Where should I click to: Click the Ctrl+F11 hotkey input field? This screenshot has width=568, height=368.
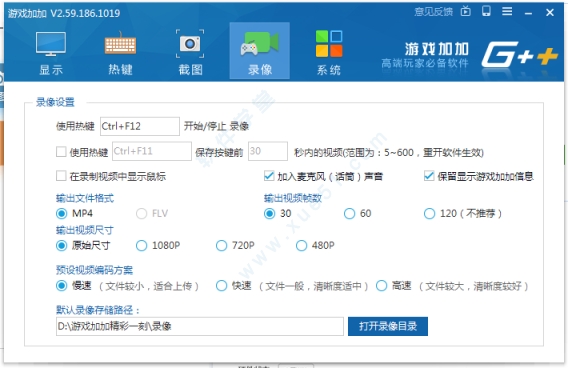coord(152,151)
